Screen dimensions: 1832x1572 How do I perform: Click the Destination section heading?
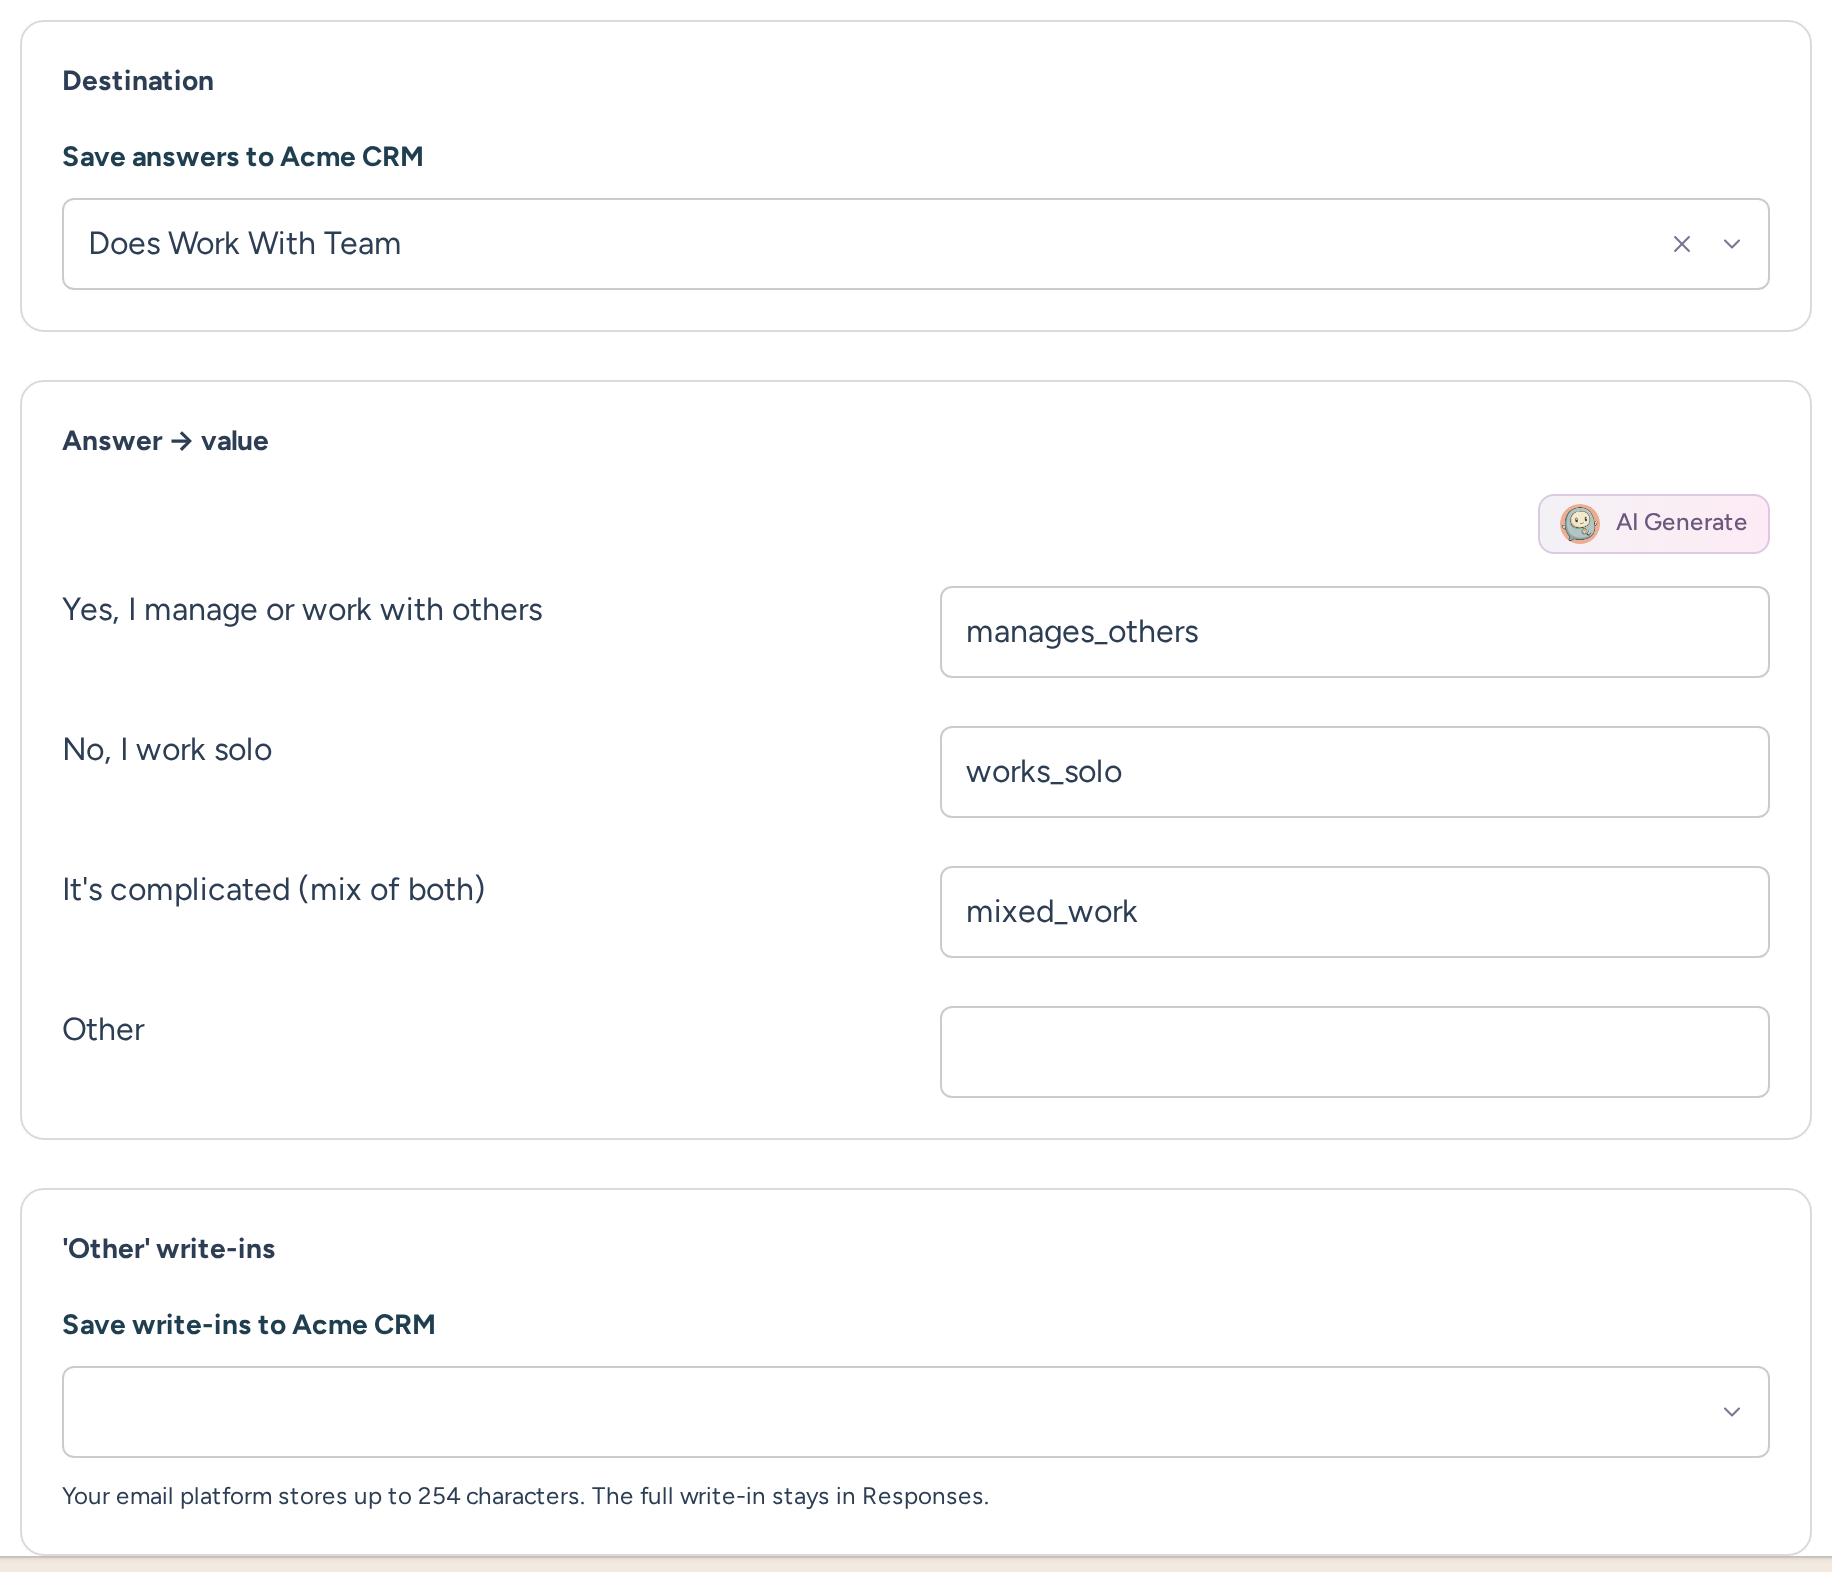pos(138,81)
